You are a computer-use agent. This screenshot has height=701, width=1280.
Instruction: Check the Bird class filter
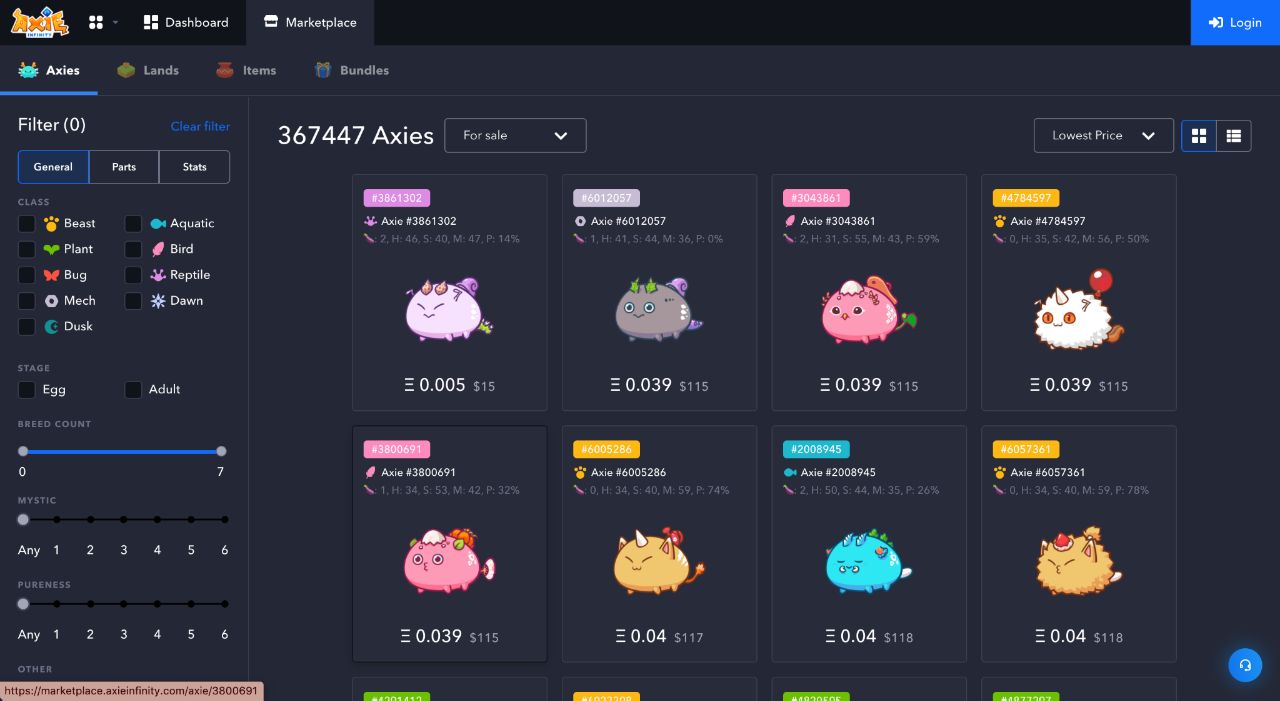point(133,249)
